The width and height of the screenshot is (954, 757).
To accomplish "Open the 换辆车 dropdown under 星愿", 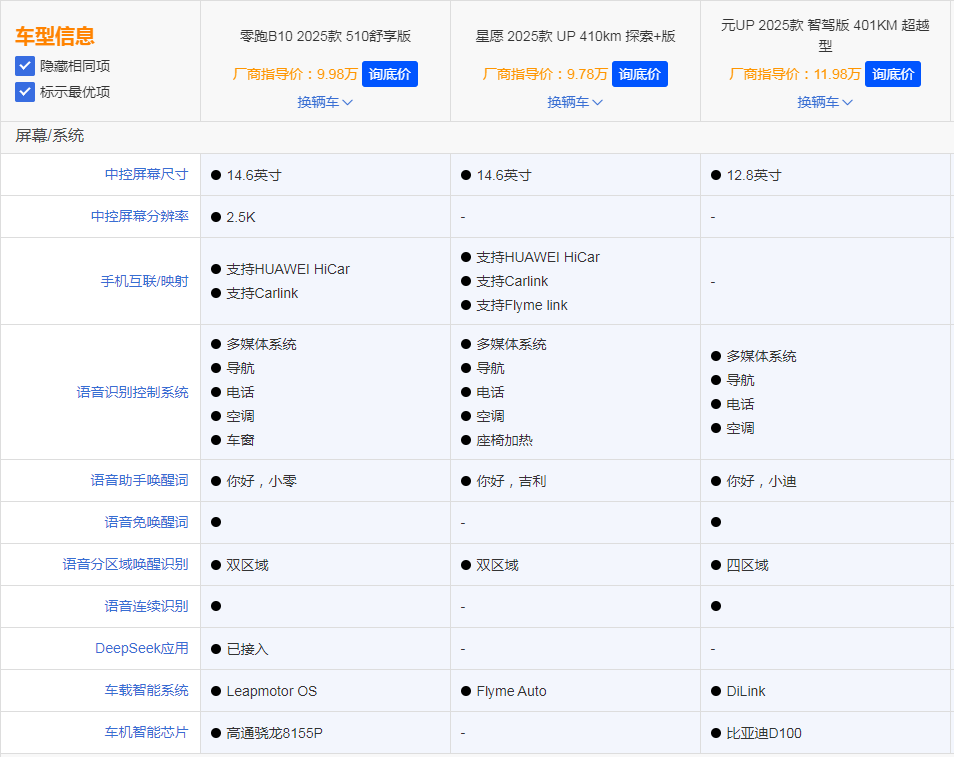I will pos(575,102).
